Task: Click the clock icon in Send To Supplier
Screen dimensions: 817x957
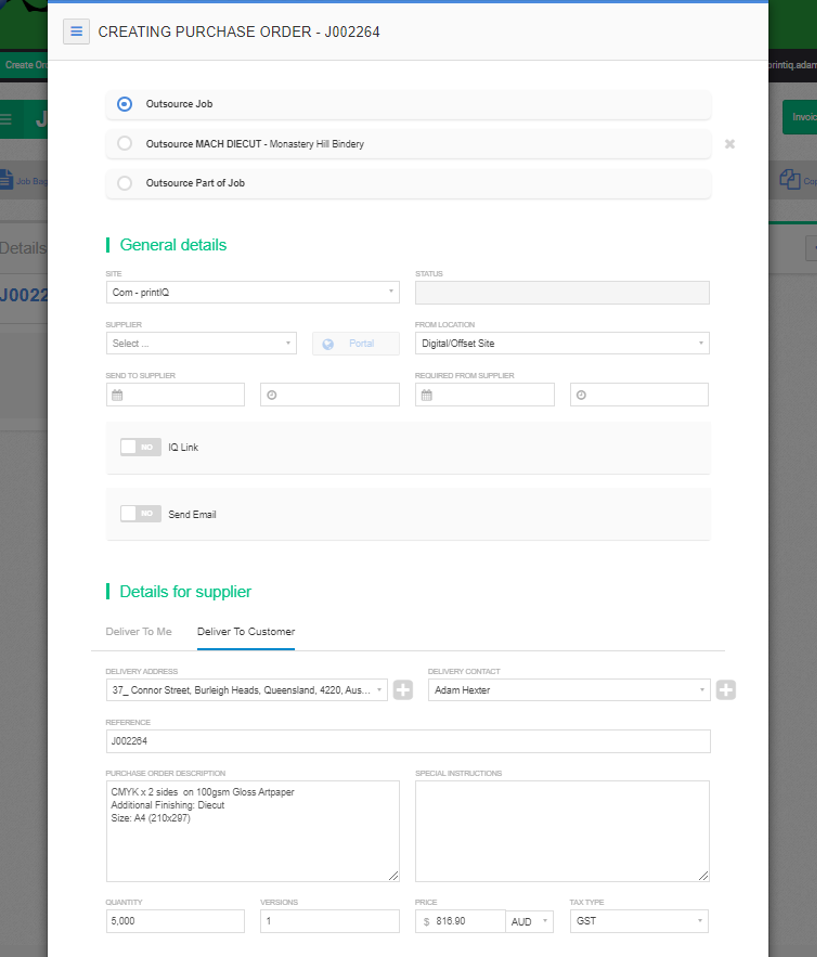Action: point(272,395)
